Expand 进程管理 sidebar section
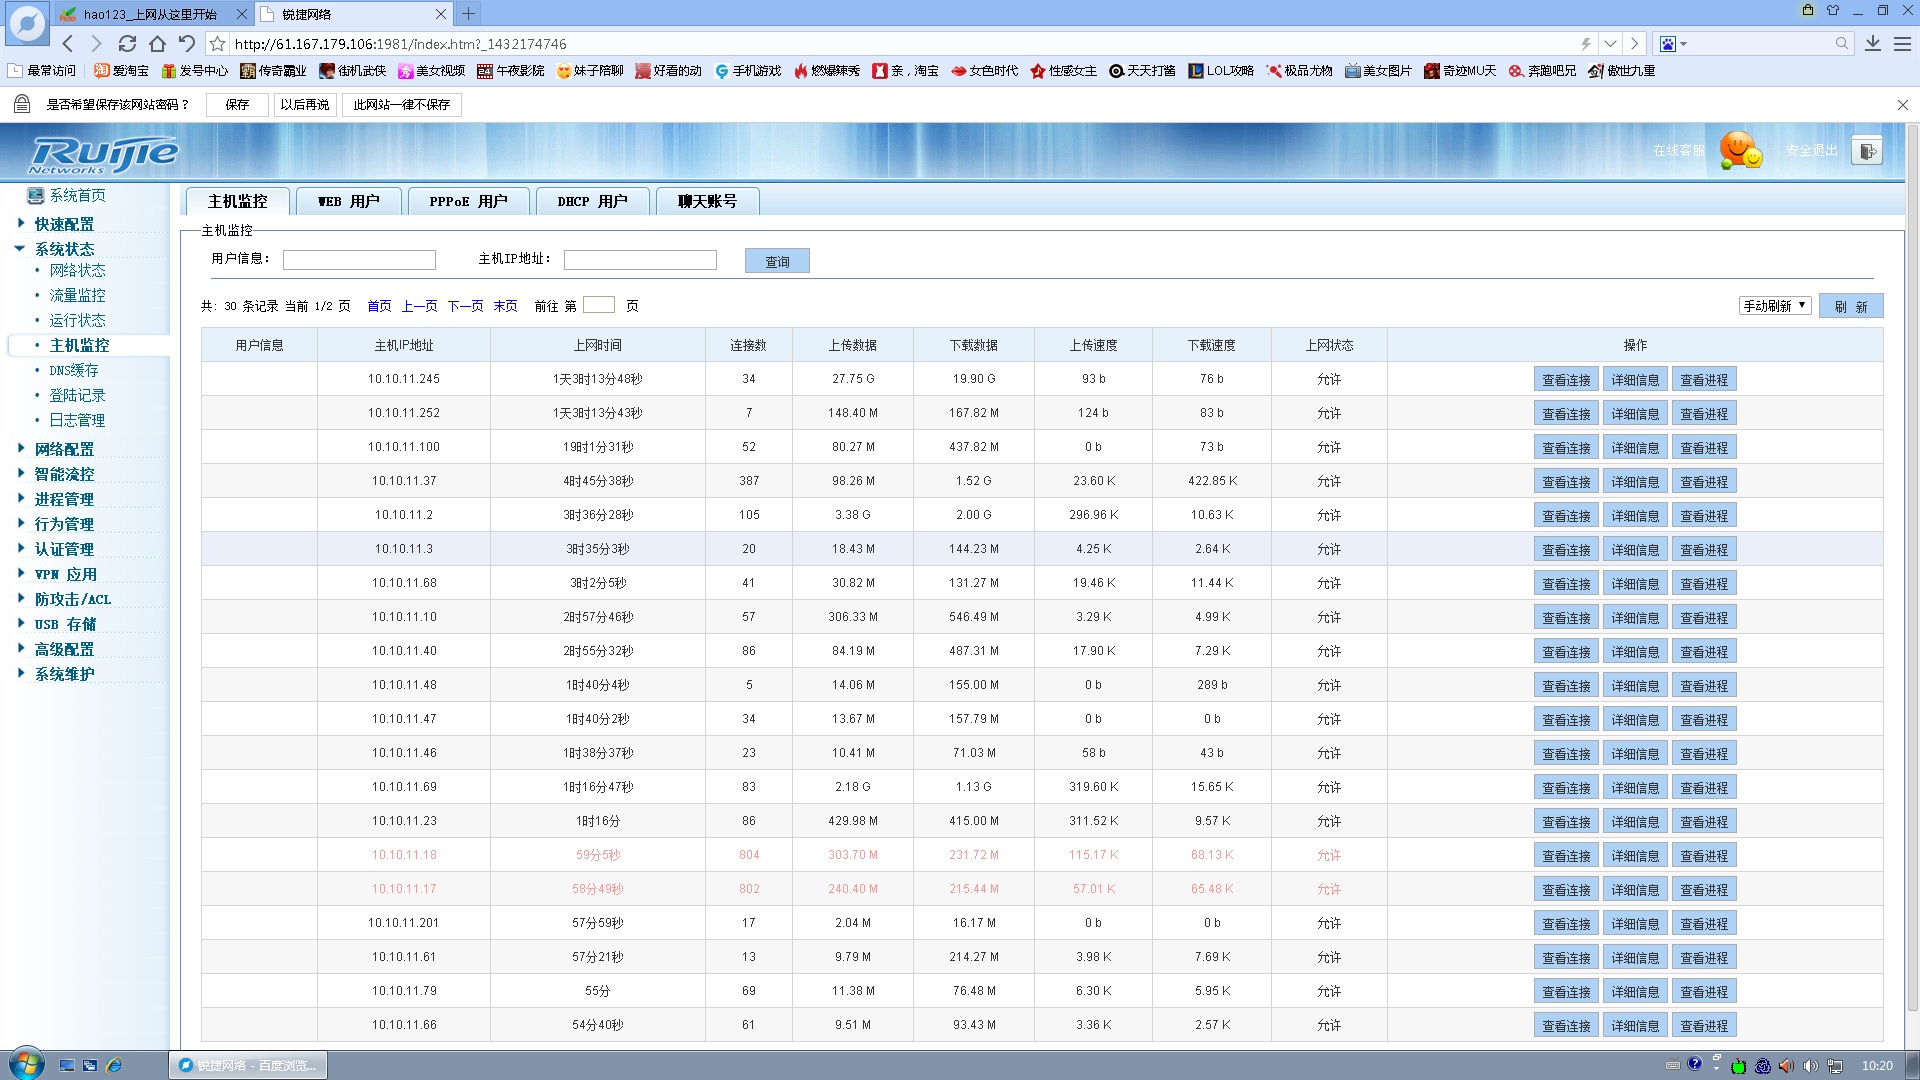Image resolution: width=1920 pixels, height=1080 pixels. pos(64,499)
